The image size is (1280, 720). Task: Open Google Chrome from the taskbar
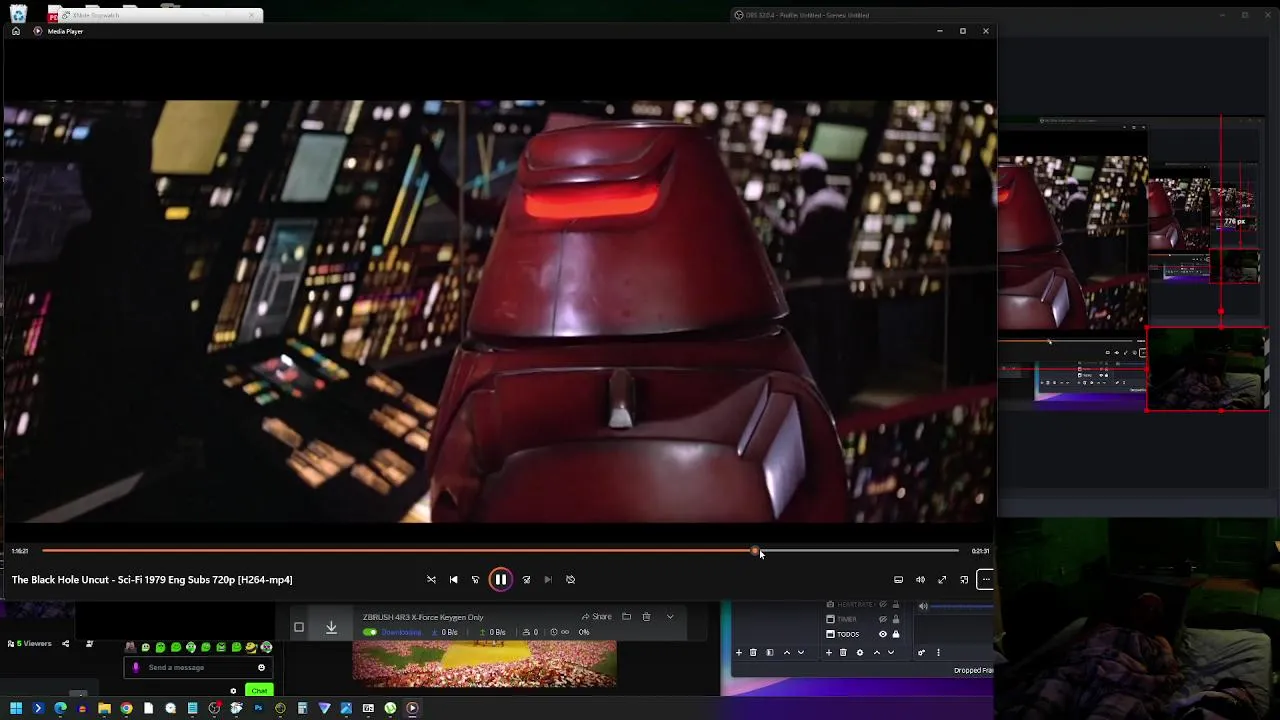(x=126, y=708)
